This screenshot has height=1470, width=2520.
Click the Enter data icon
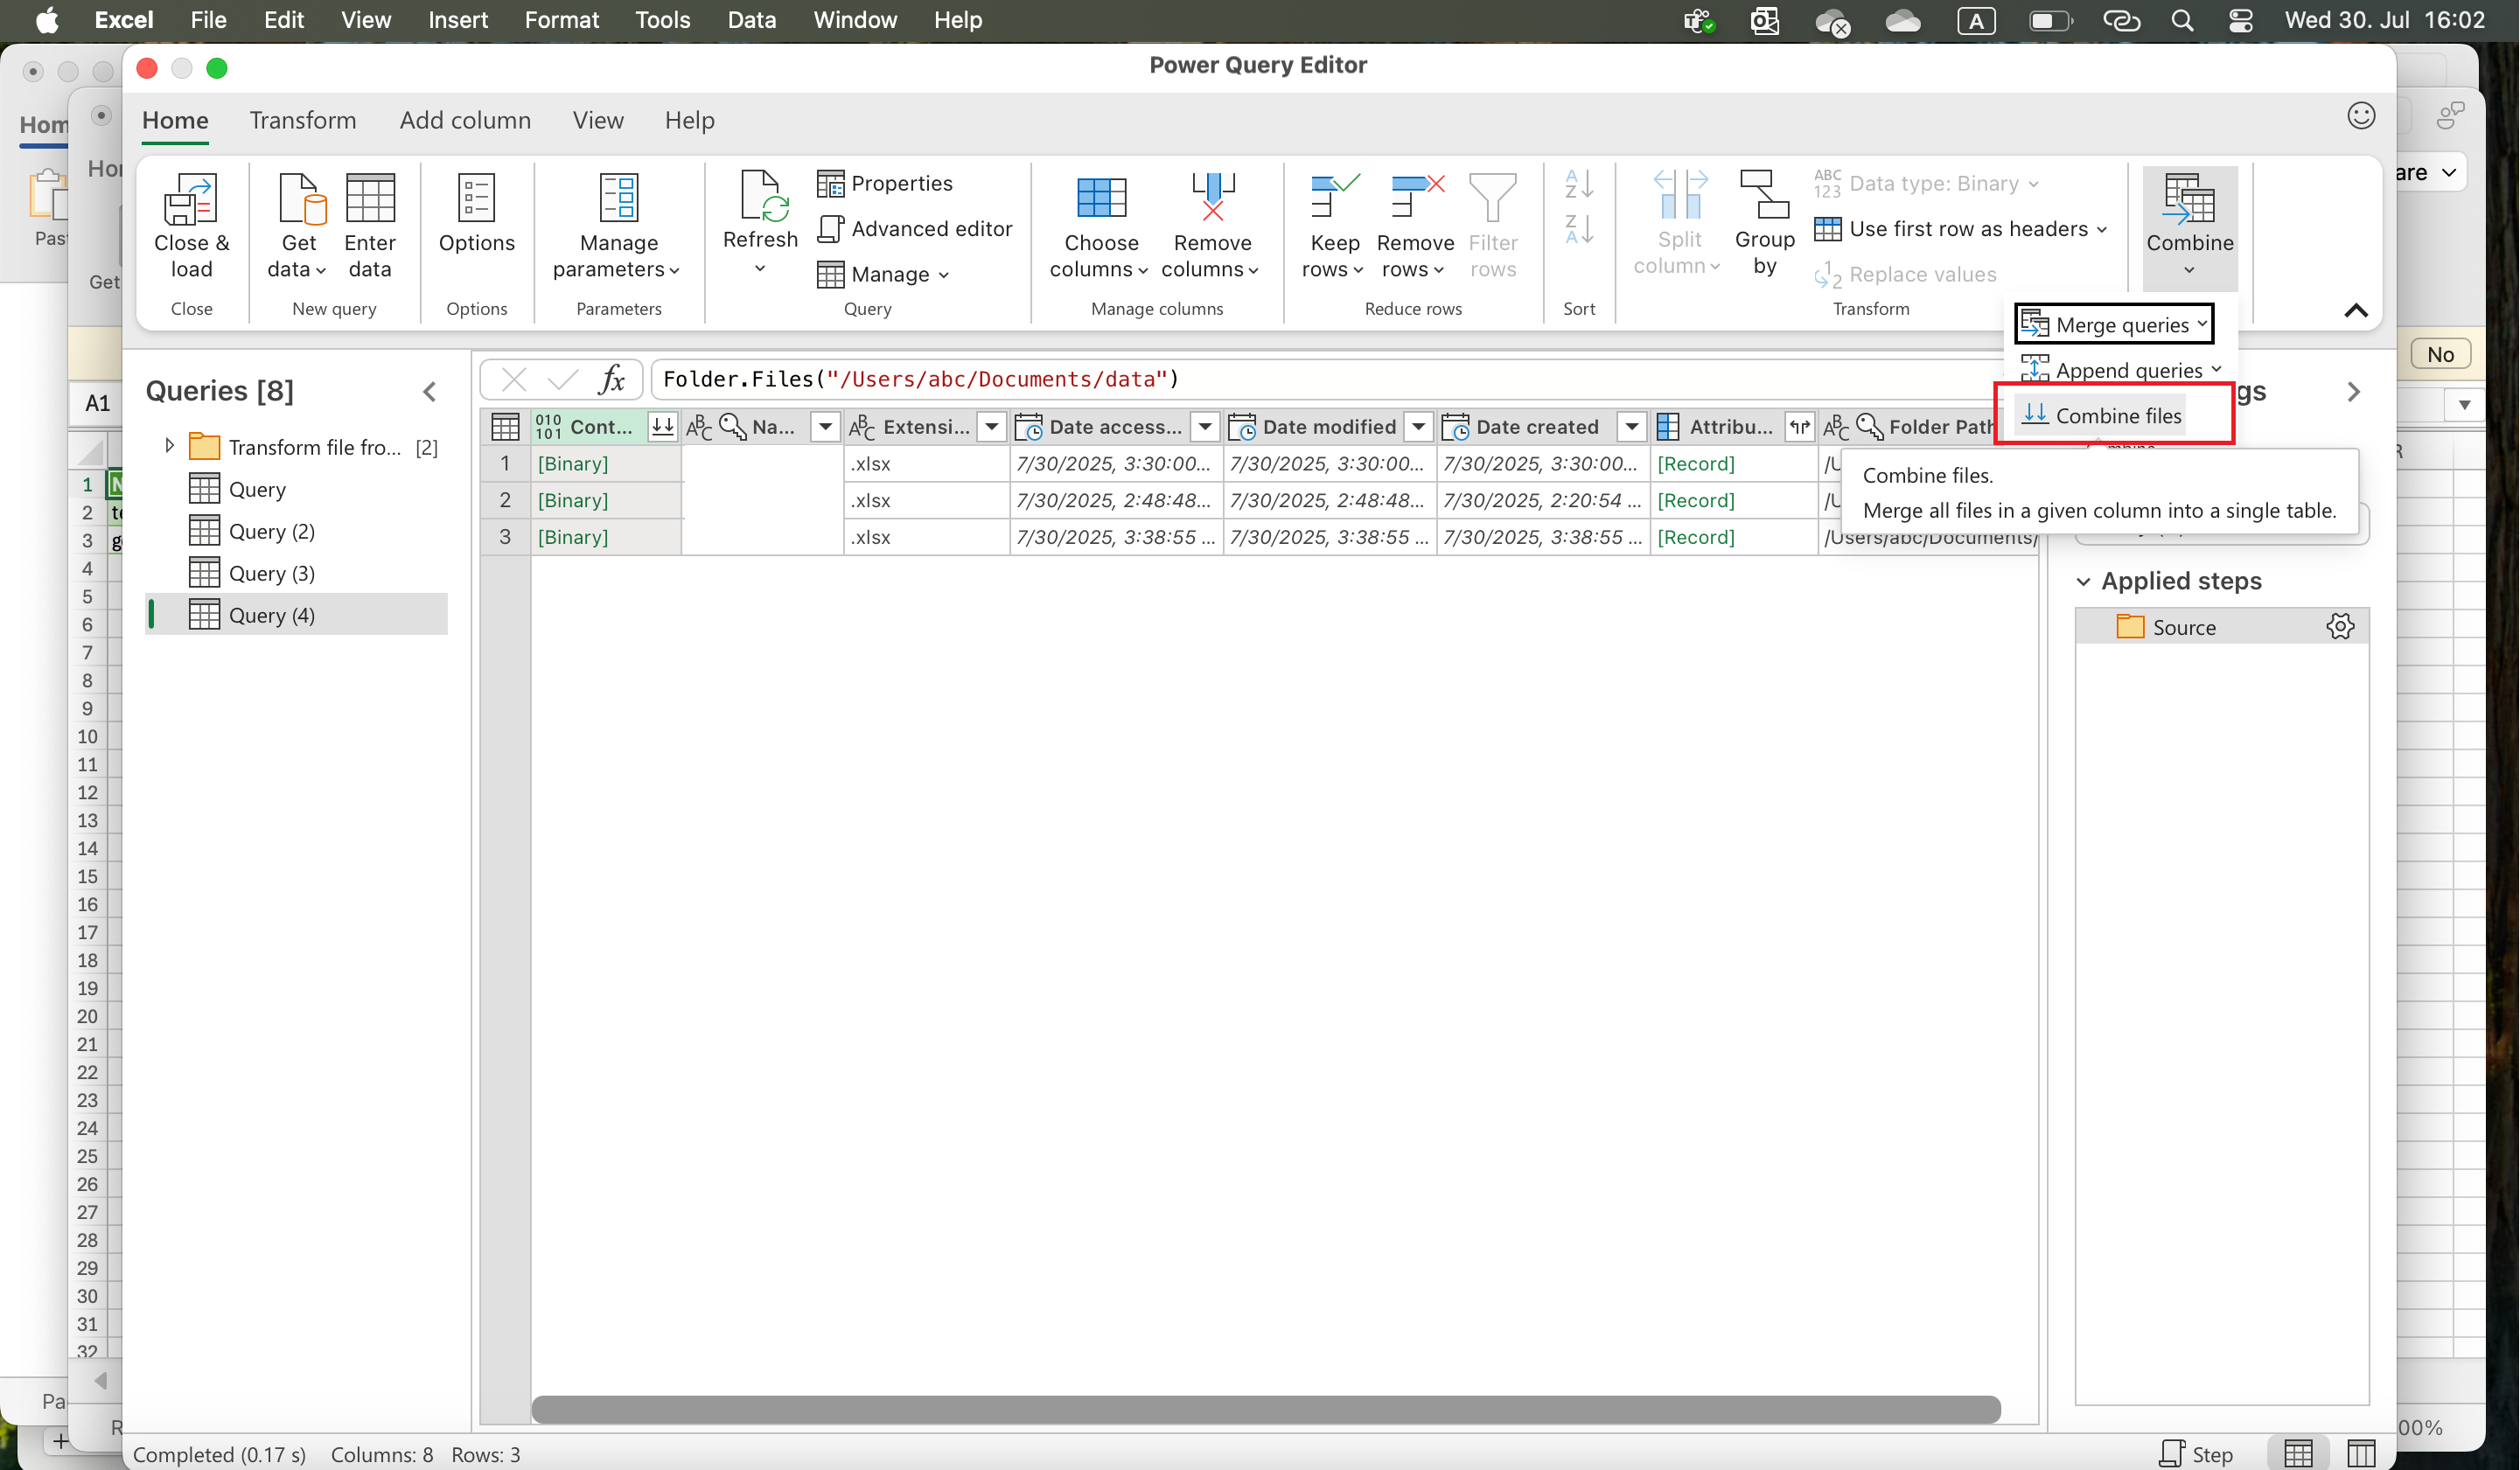[x=370, y=198]
